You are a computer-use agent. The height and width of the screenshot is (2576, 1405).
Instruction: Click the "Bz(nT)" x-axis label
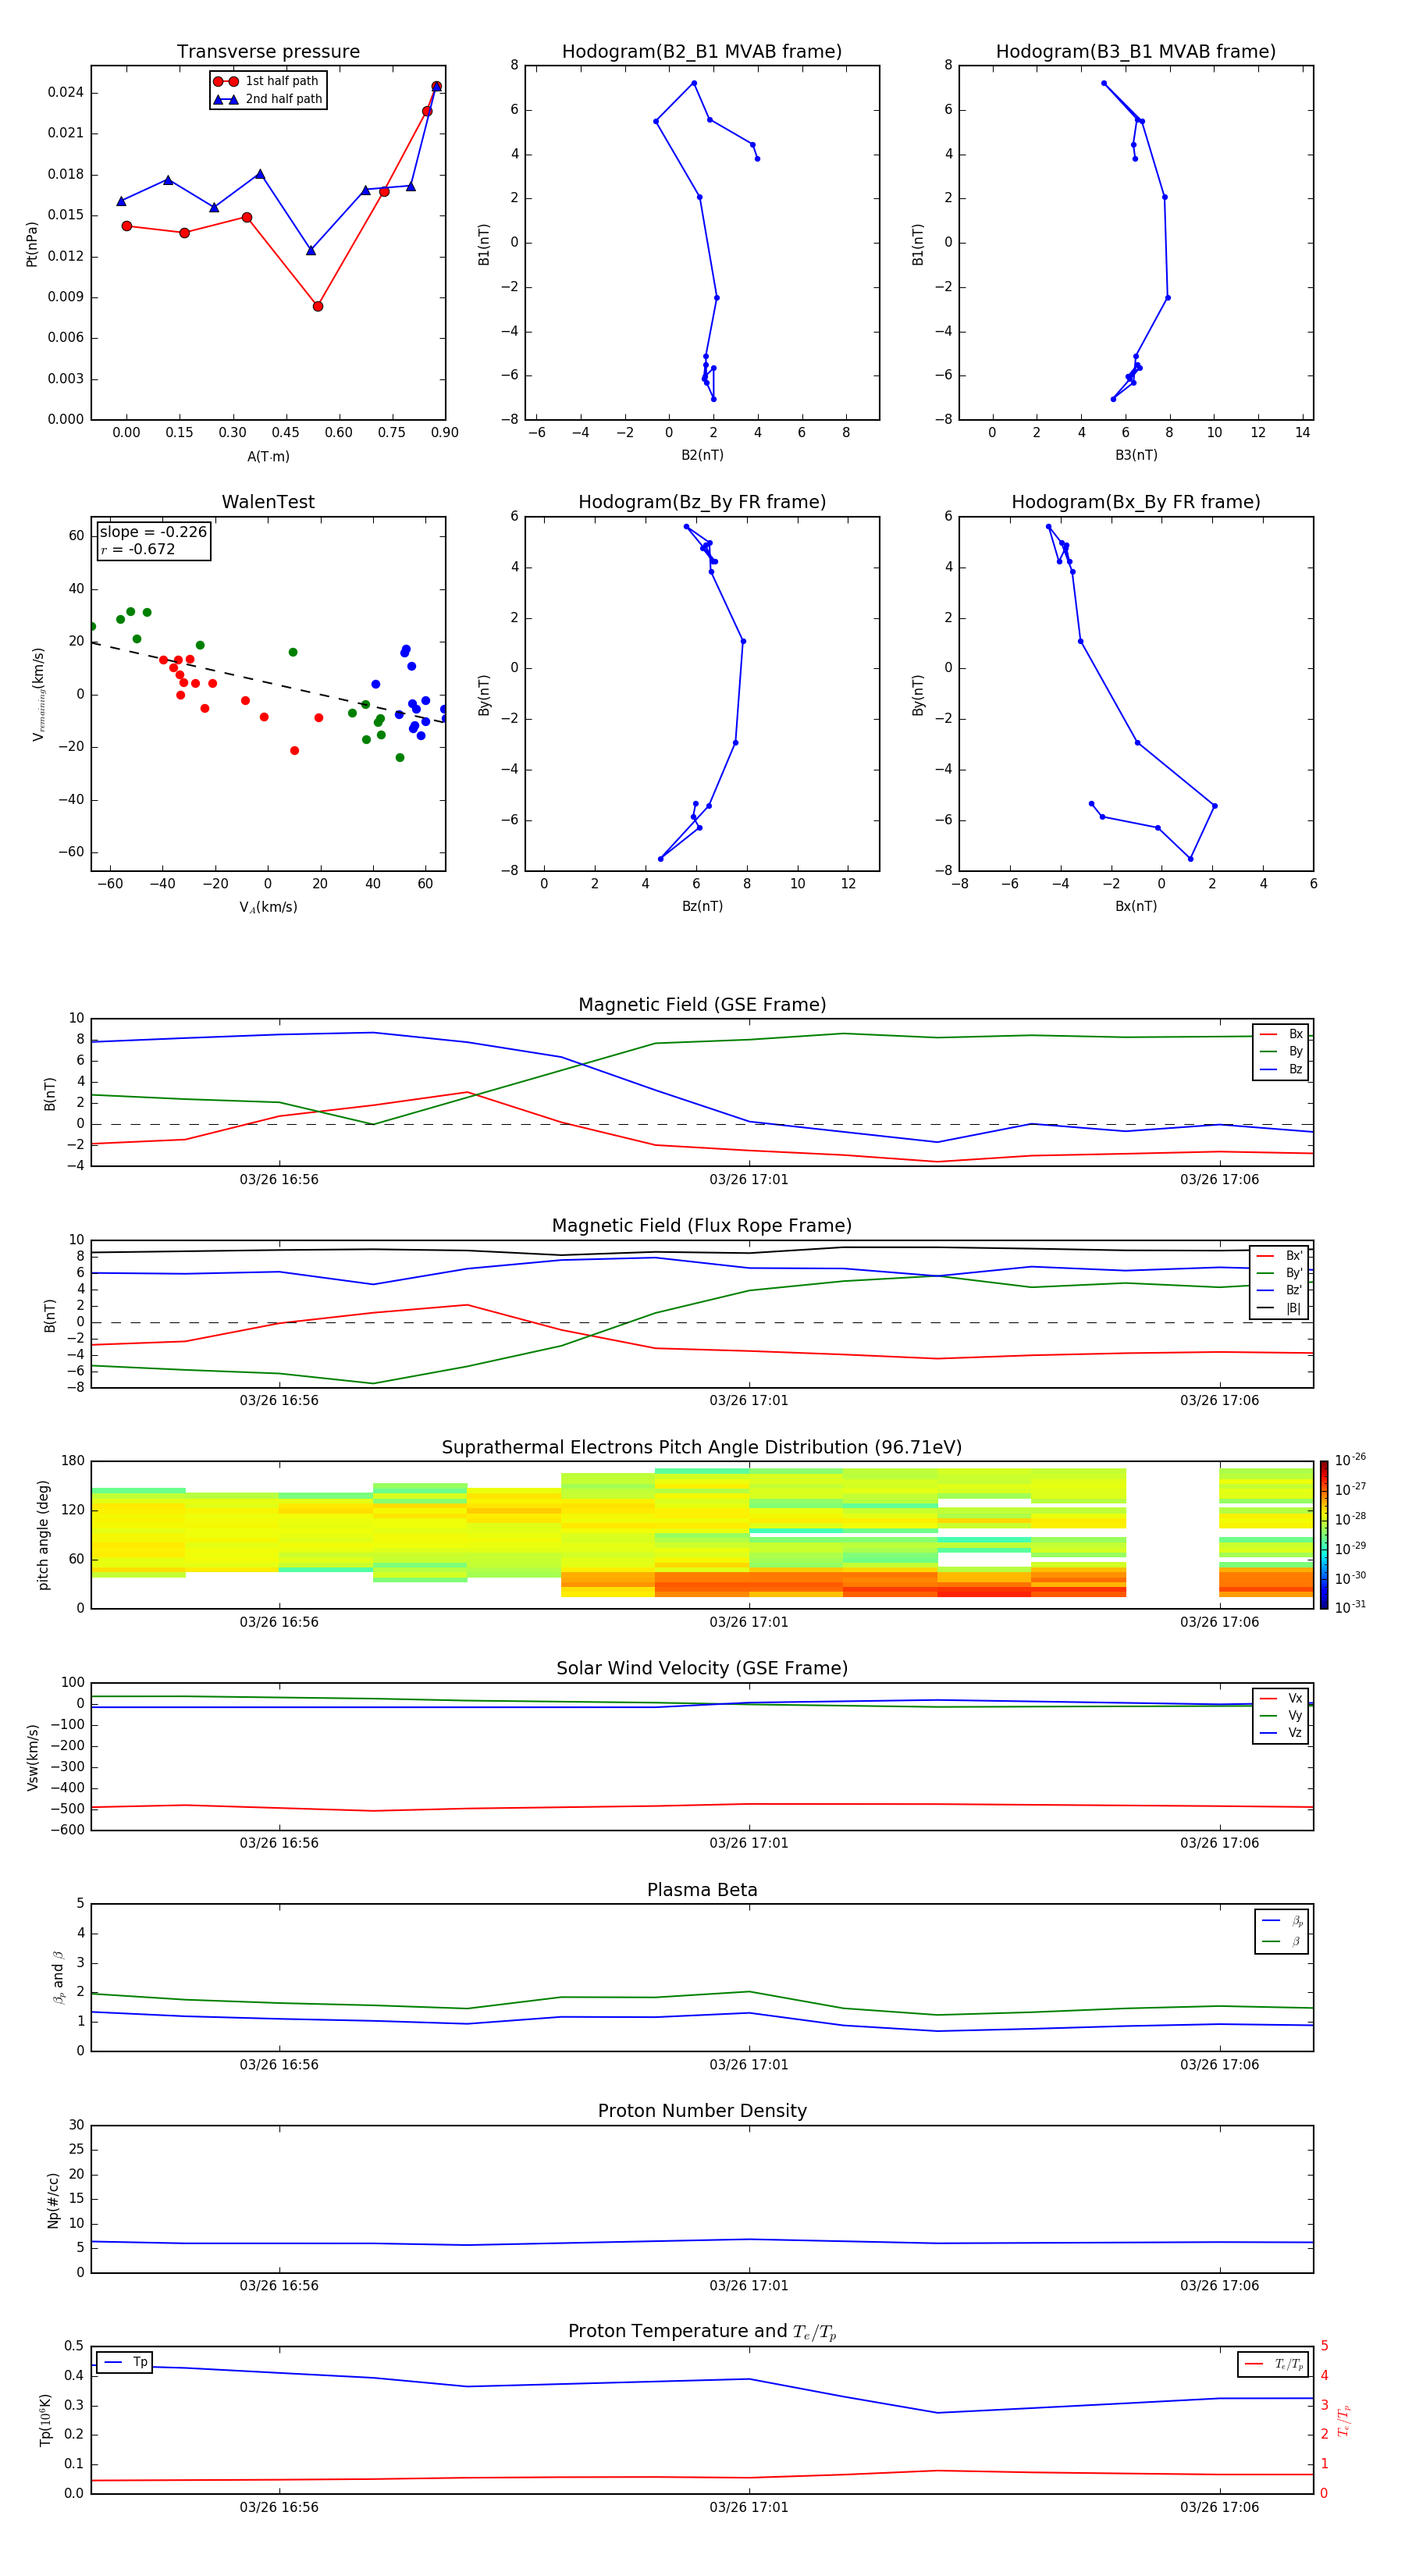point(702,906)
